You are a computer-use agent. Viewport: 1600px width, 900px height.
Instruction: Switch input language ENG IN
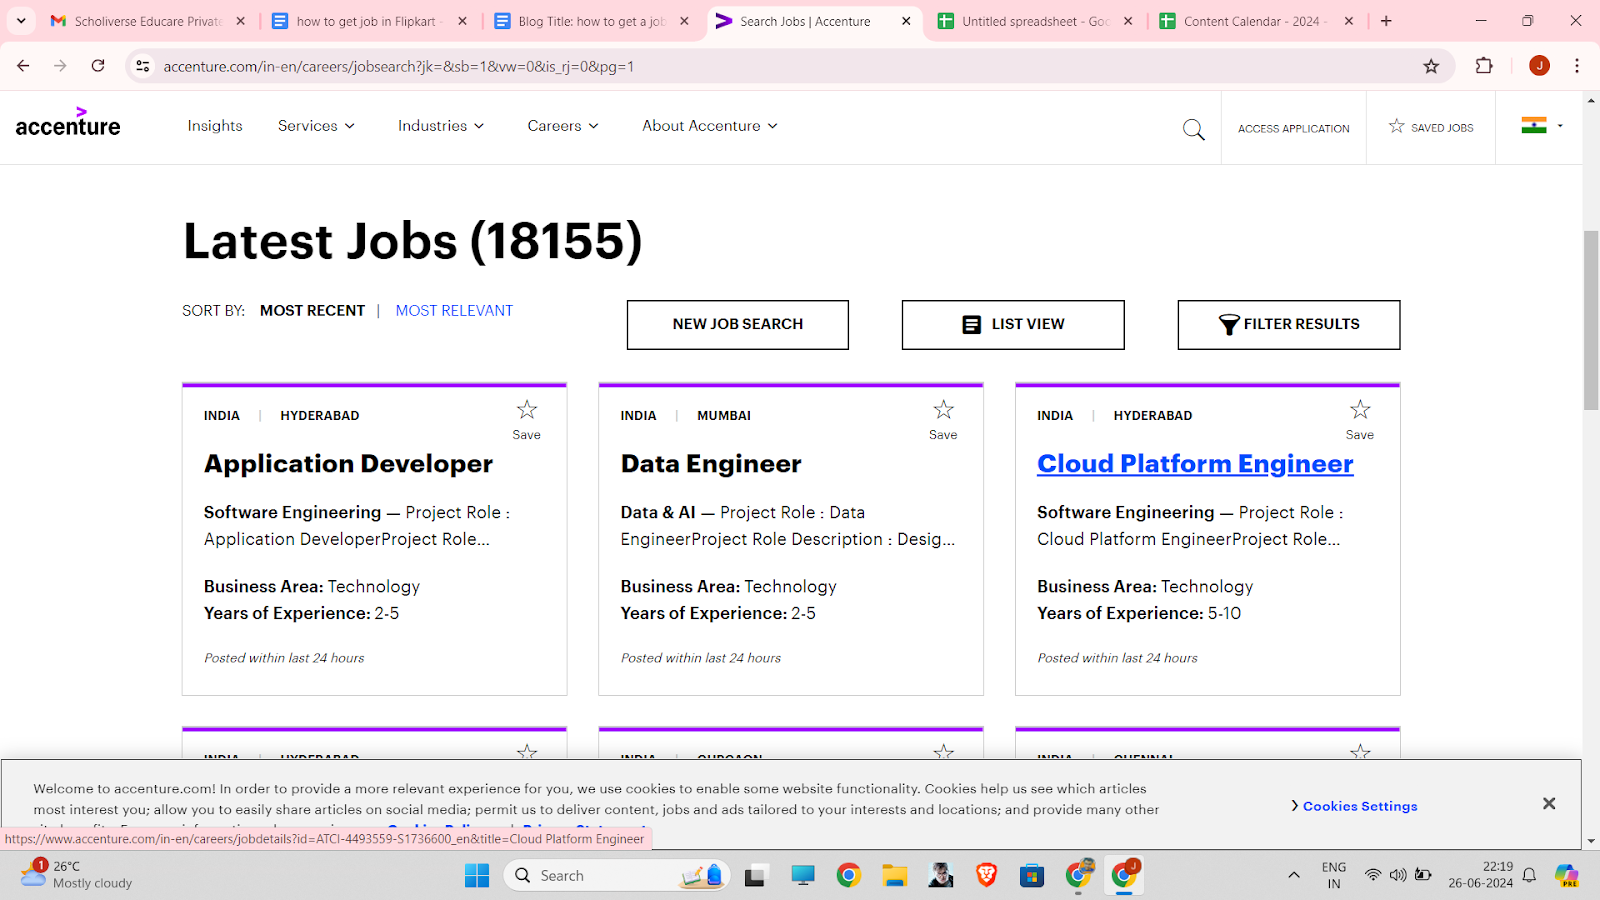(1334, 875)
